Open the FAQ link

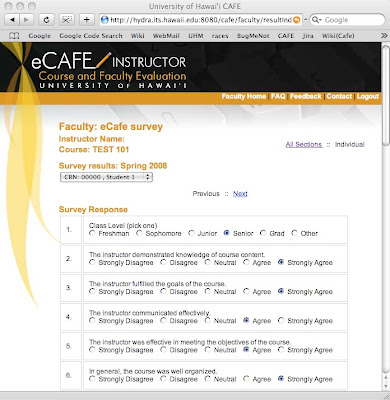tap(278, 96)
